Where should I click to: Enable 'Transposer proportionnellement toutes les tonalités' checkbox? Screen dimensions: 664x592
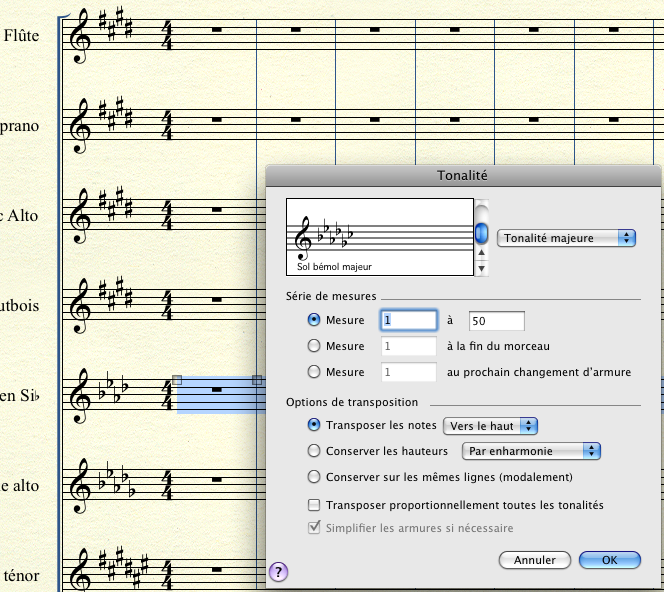pos(315,505)
